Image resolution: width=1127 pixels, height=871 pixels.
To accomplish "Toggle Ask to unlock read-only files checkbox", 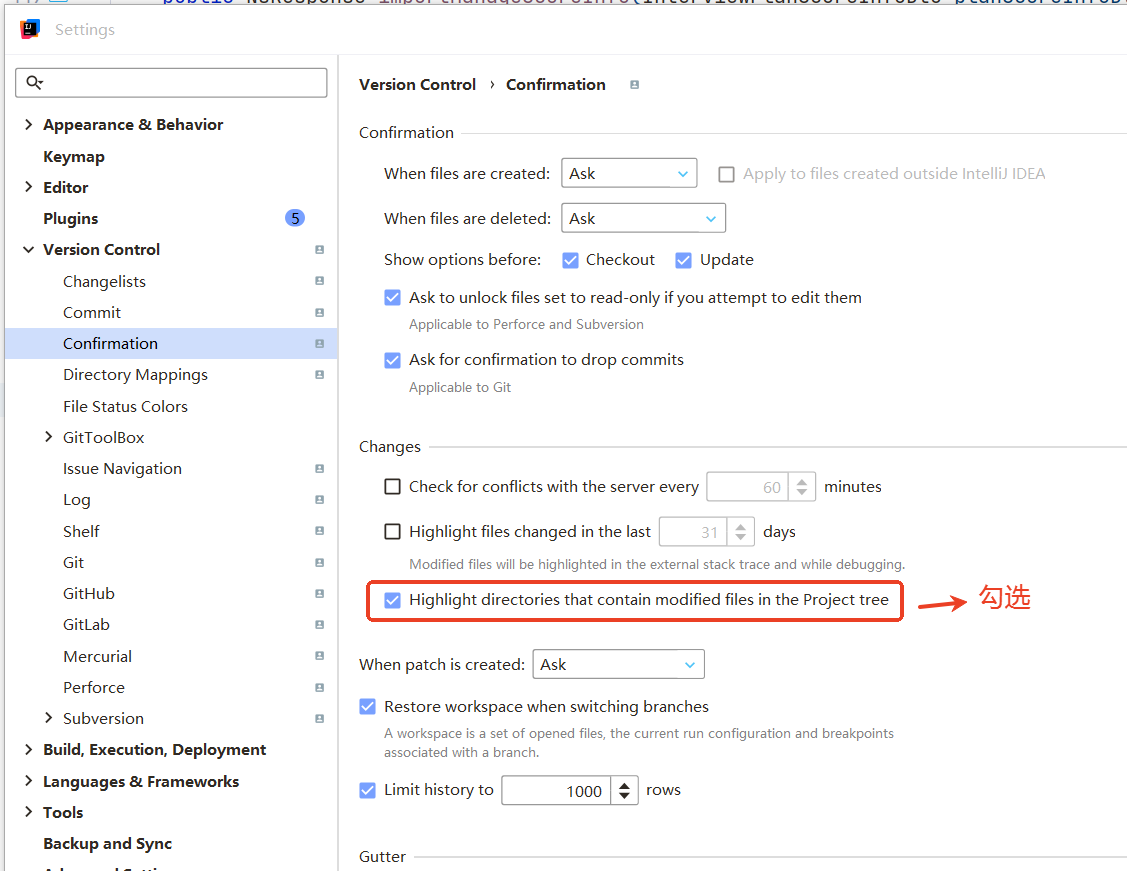I will (392, 298).
